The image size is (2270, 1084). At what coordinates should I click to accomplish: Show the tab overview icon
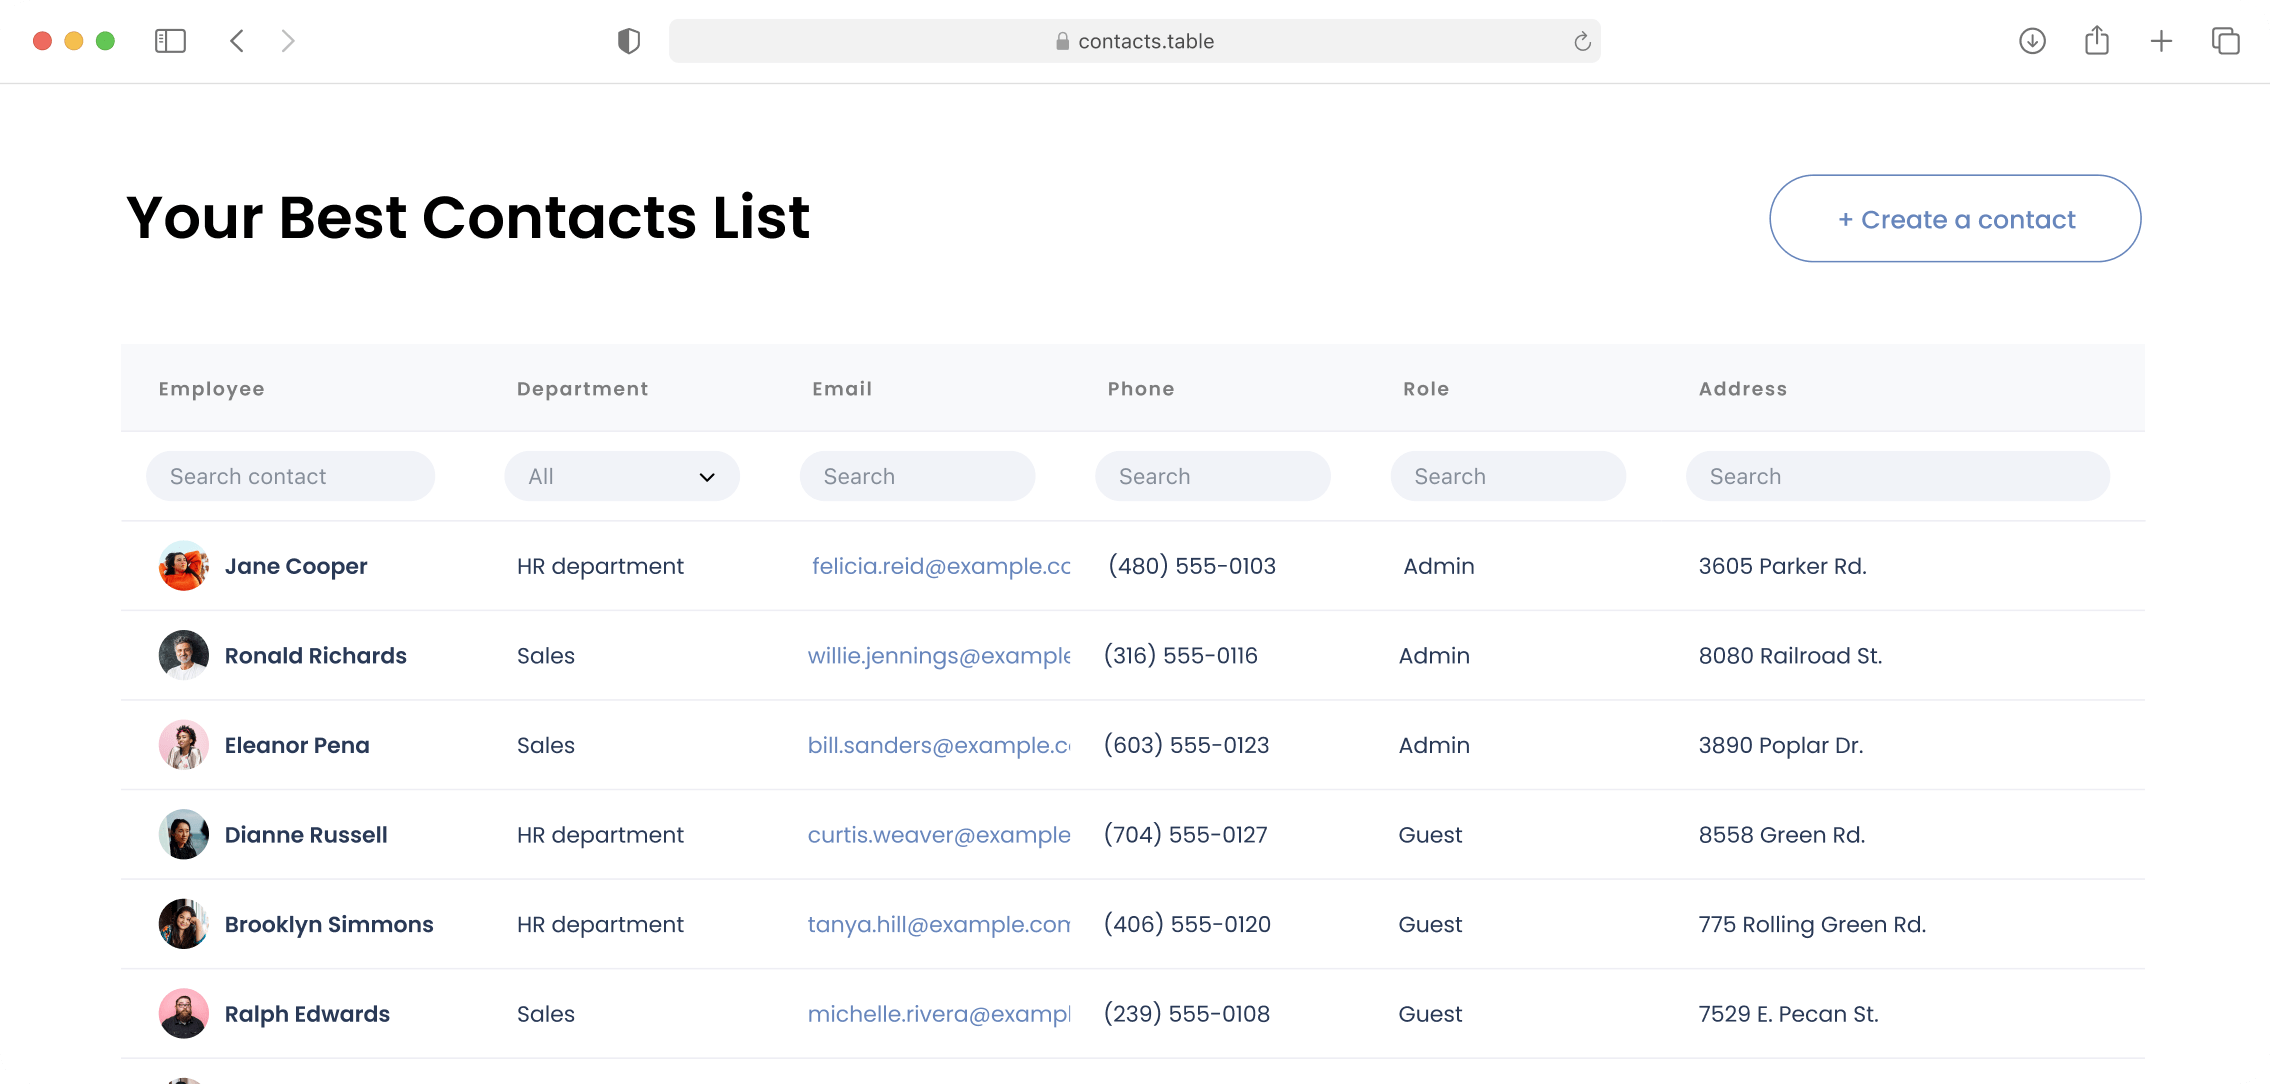click(x=2227, y=41)
